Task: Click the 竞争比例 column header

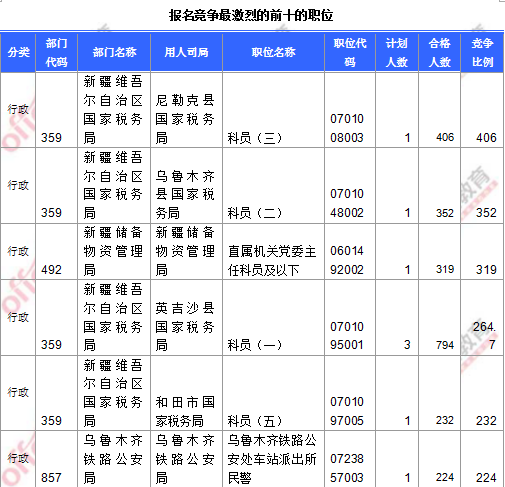Action: pos(482,52)
